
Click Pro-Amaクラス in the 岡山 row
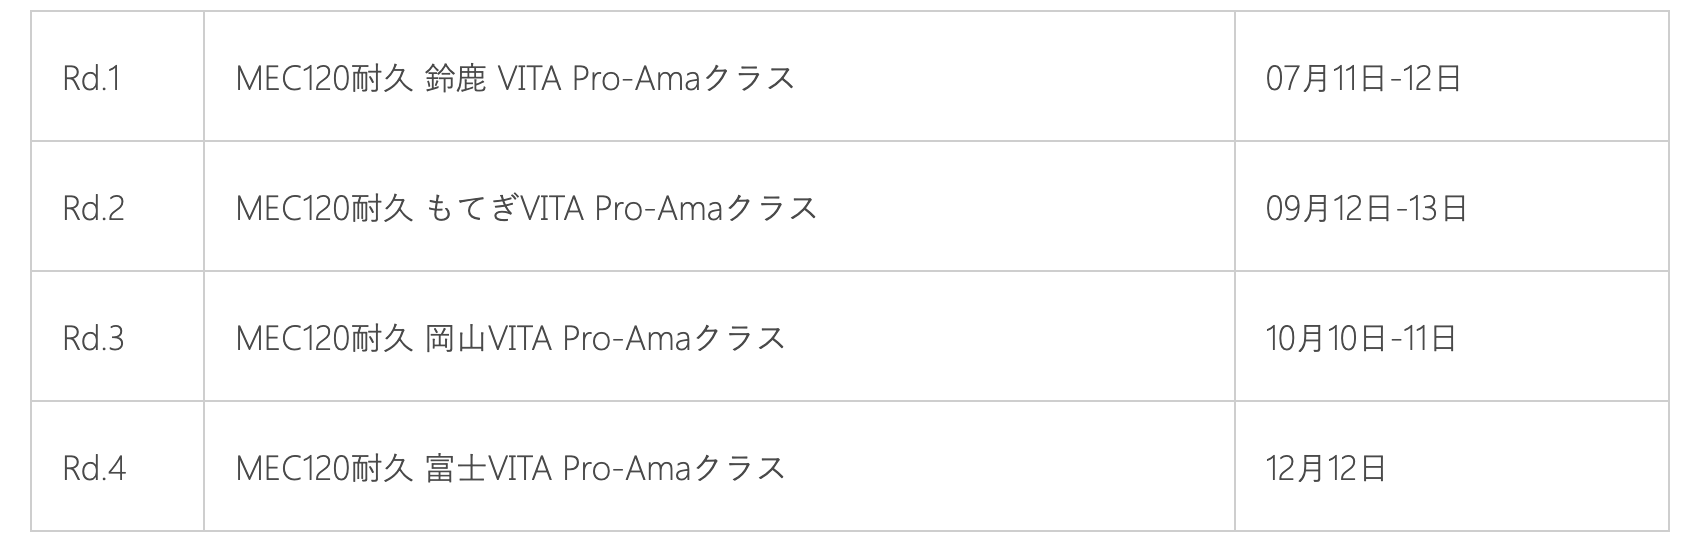[674, 338]
